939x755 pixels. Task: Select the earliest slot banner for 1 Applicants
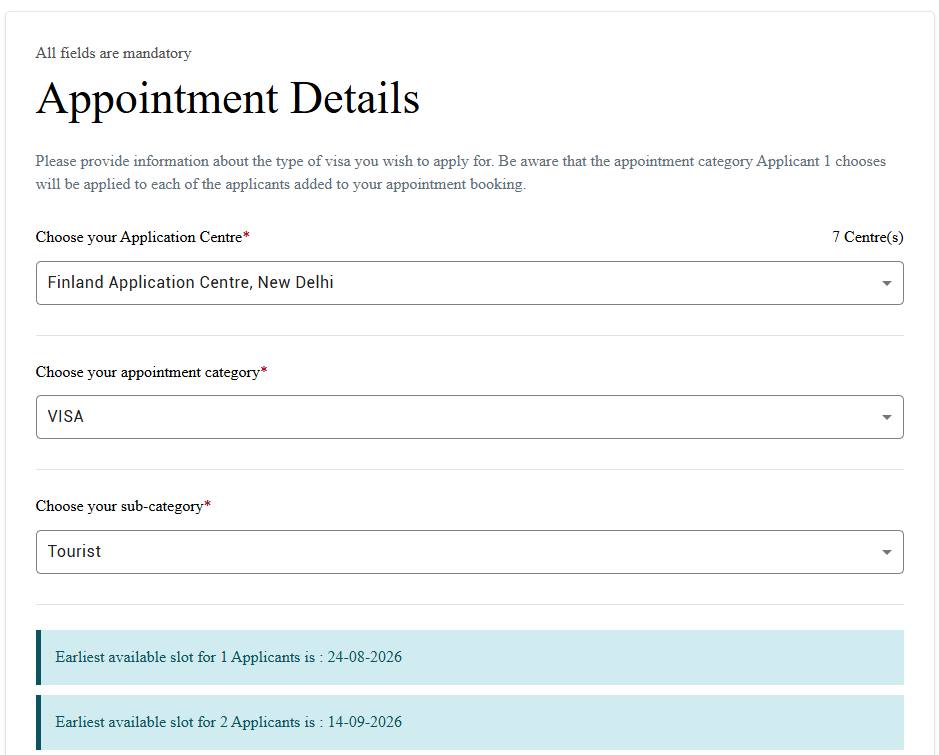(x=470, y=657)
